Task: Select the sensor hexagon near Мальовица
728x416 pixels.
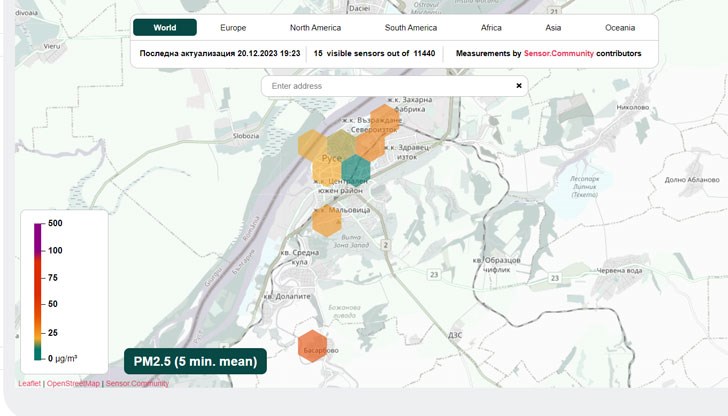Action: click(x=327, y=220)
